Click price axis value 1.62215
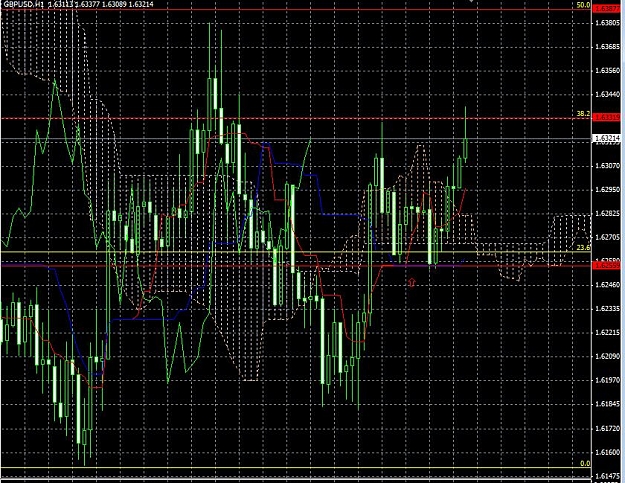625x483 pixels. tap(607, 332)
